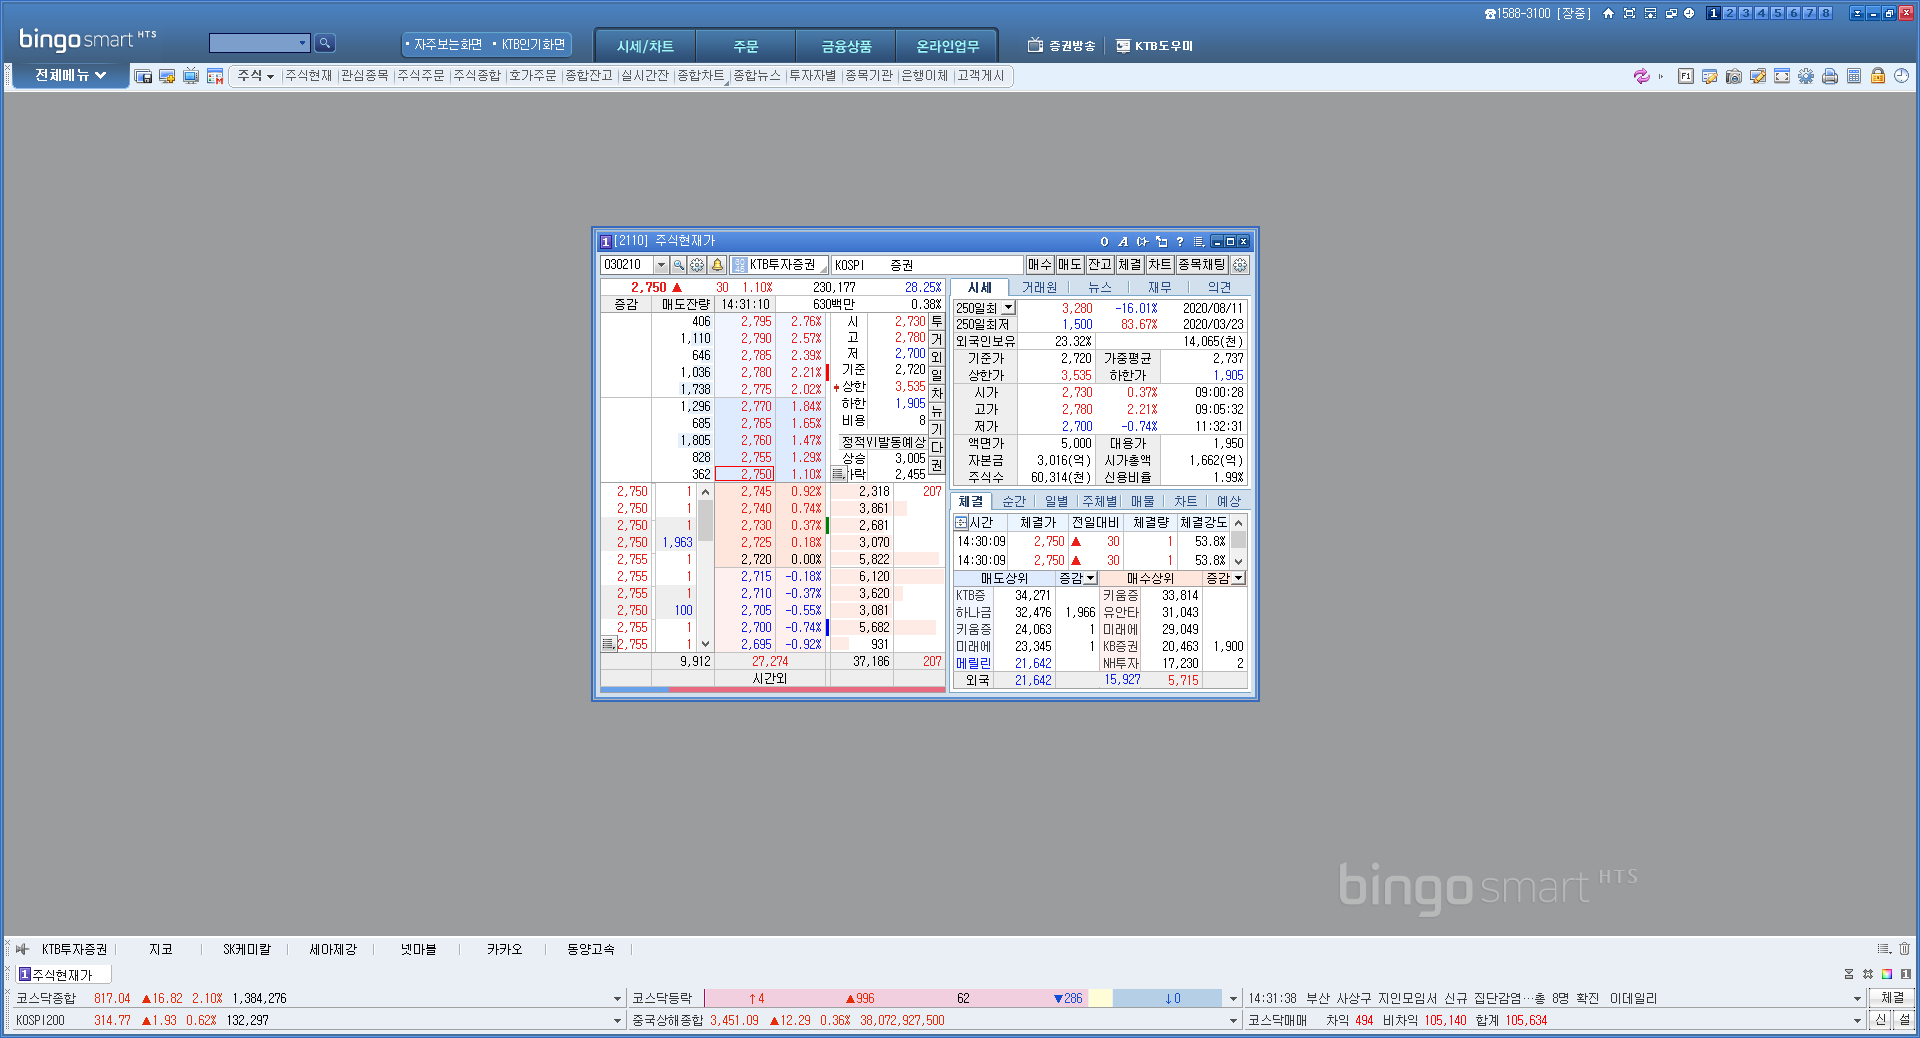Open the 250일최 period dropdown
Viewport: 1920px width, 1038px height.
1008,308
